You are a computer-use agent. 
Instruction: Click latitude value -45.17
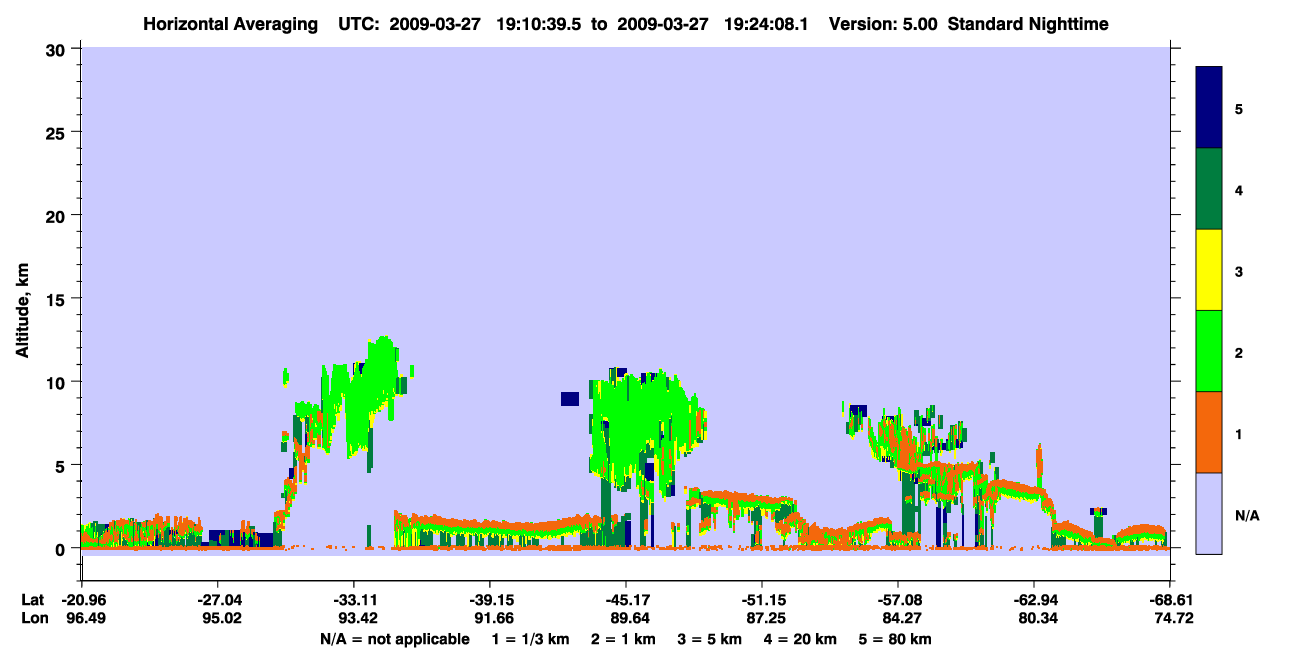pyautogui.click(x=625, y=600)
